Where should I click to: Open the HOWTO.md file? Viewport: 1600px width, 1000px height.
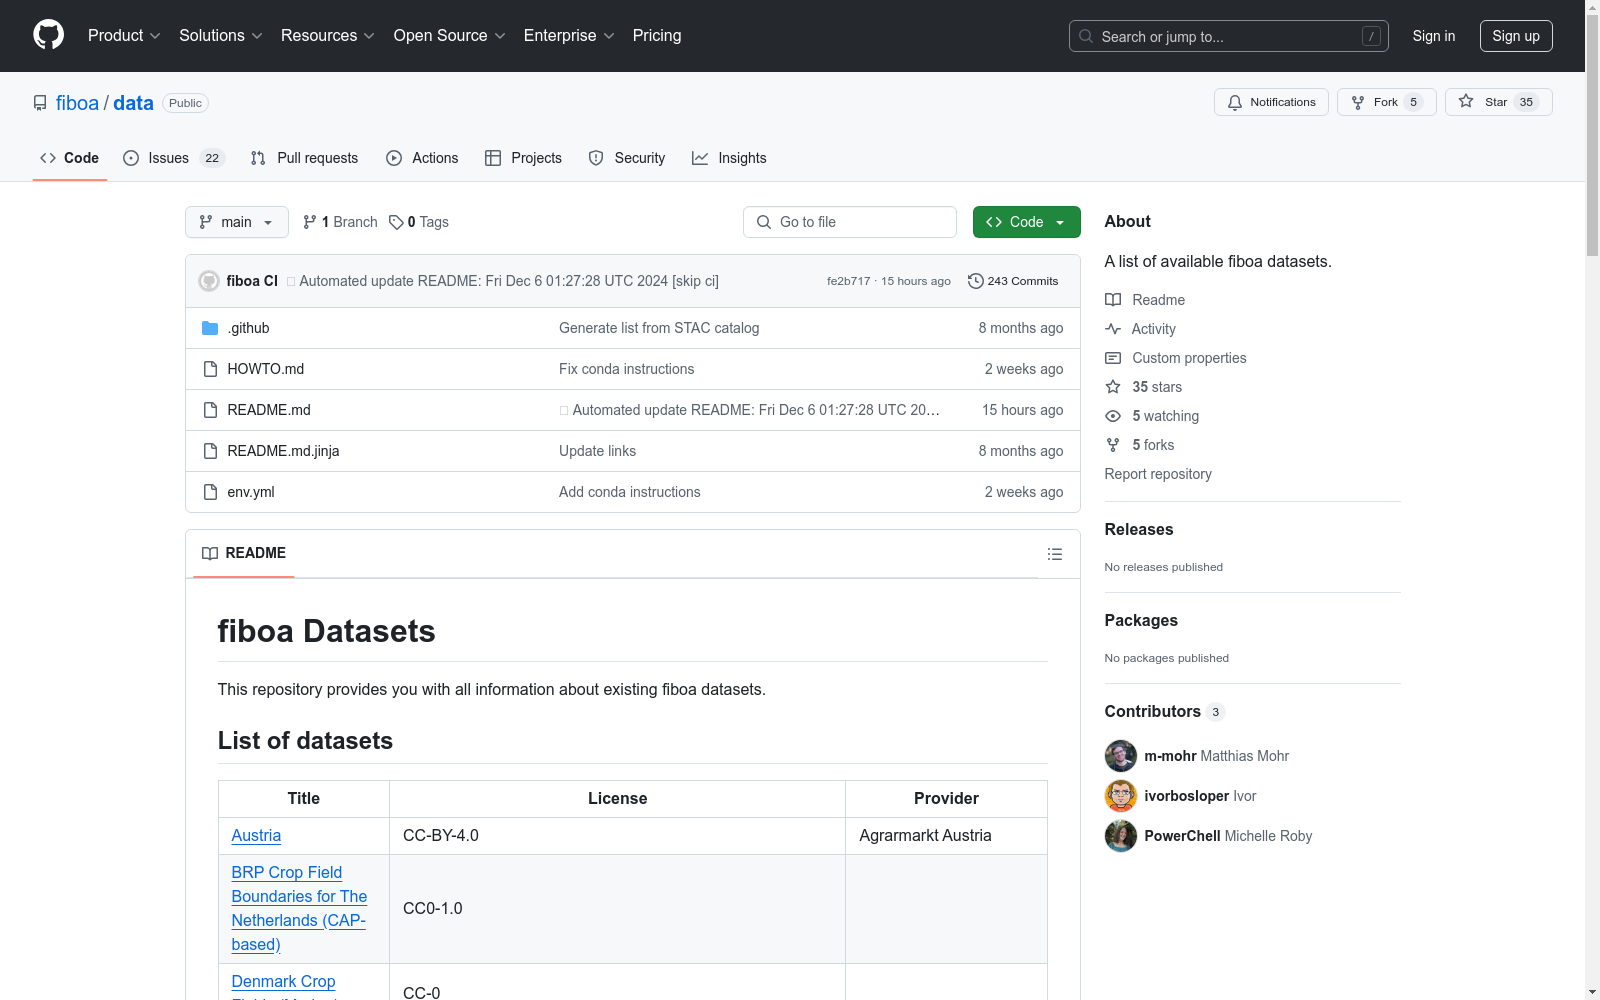pyautogui.click(x=266, y=369)
